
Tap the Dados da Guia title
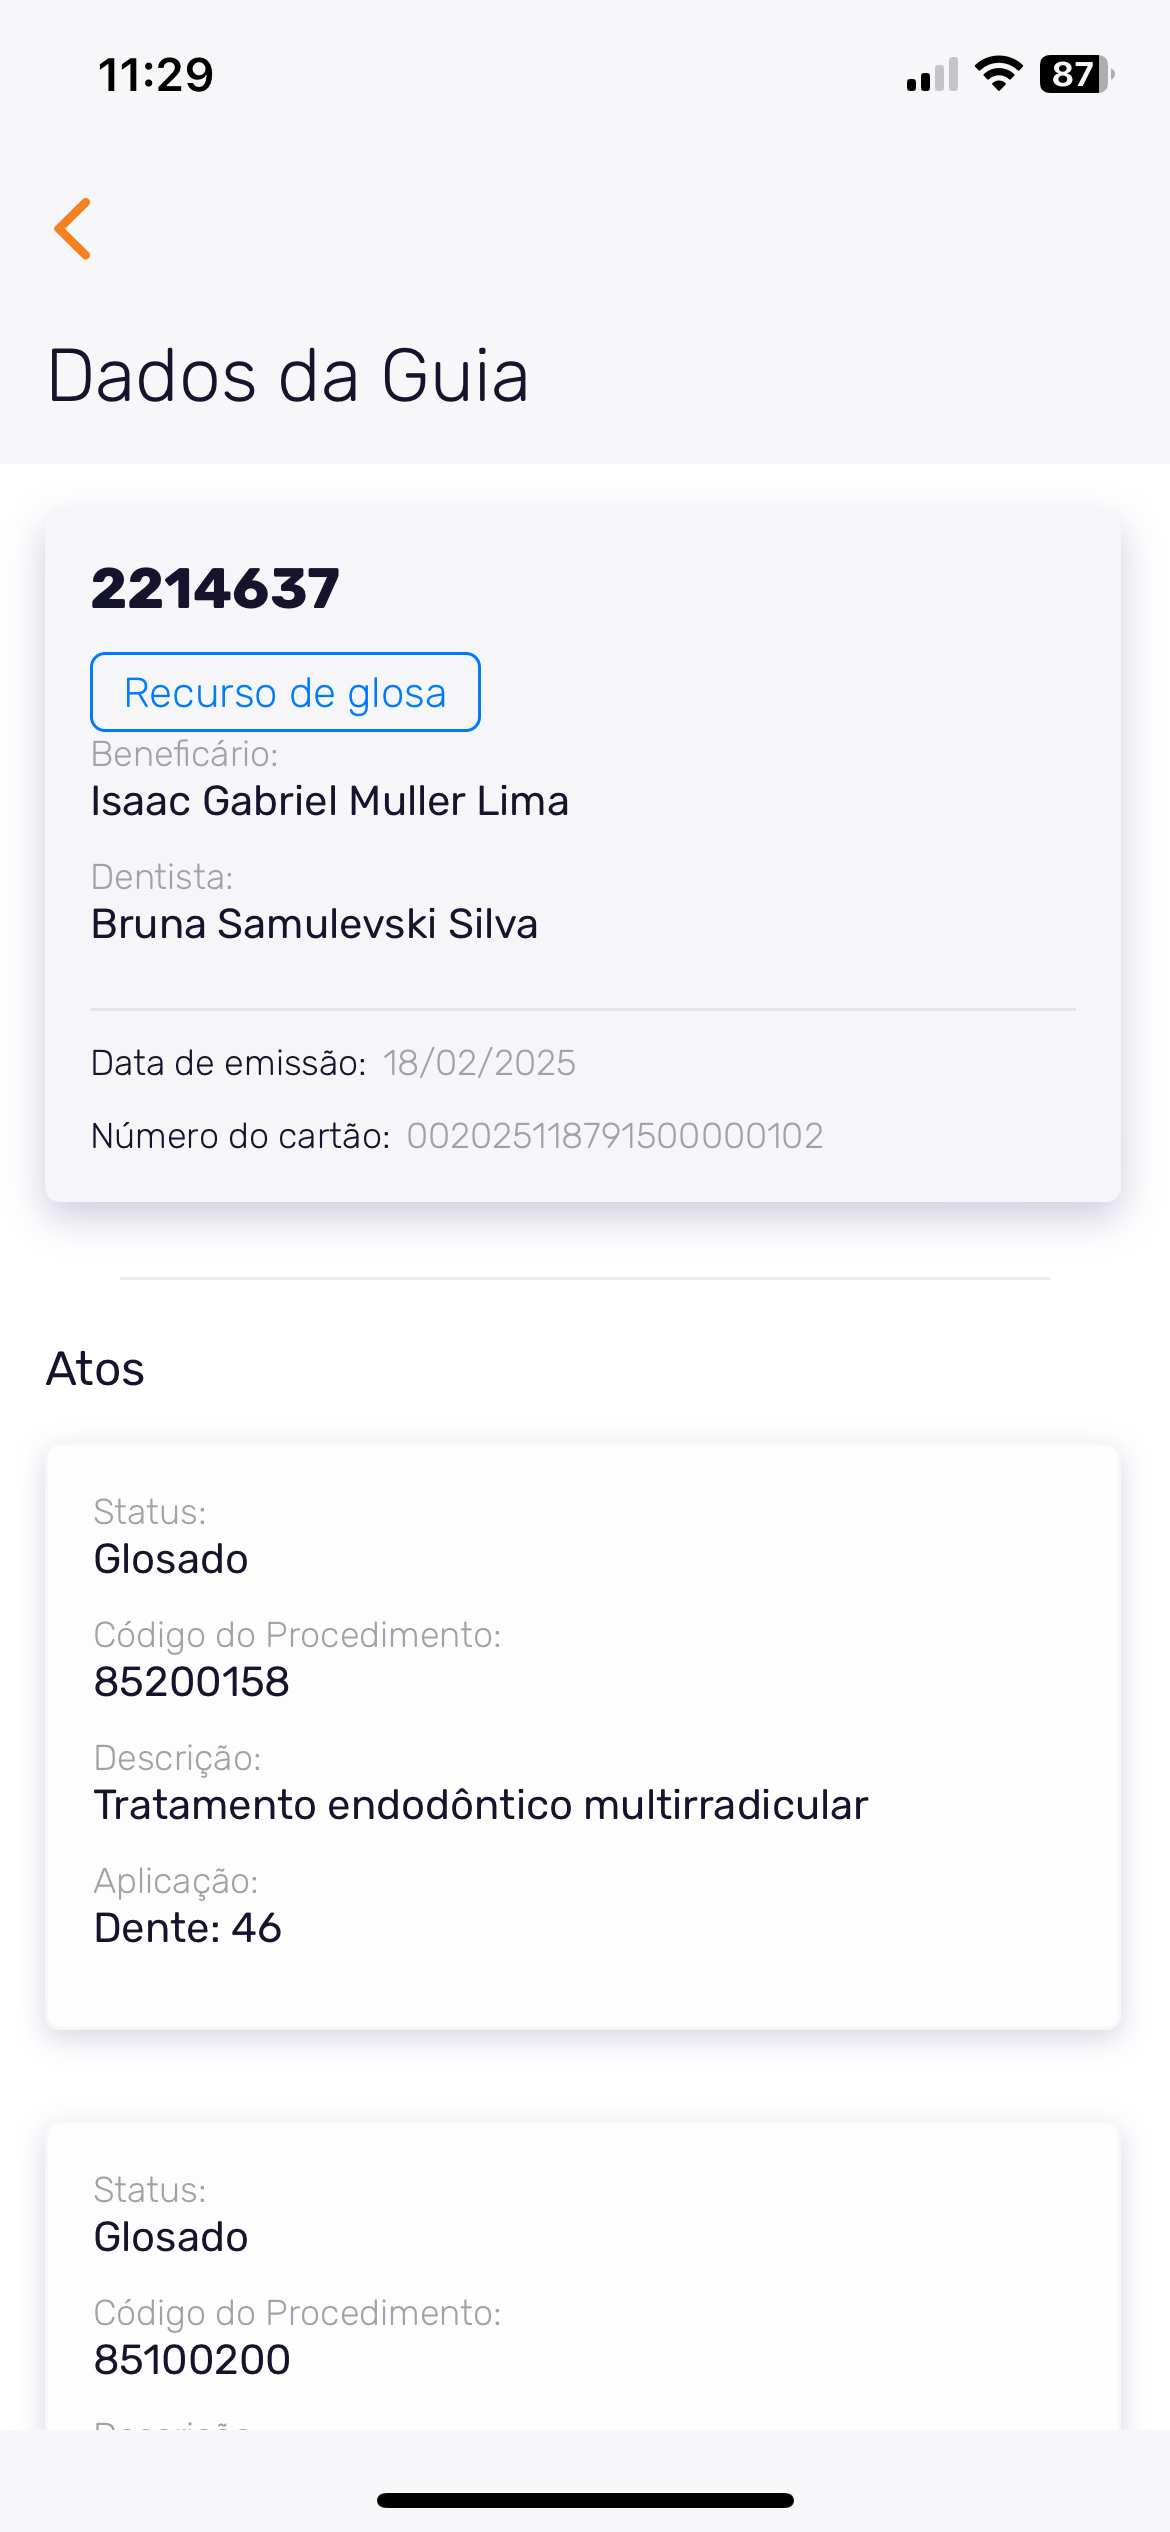[288, 377]
